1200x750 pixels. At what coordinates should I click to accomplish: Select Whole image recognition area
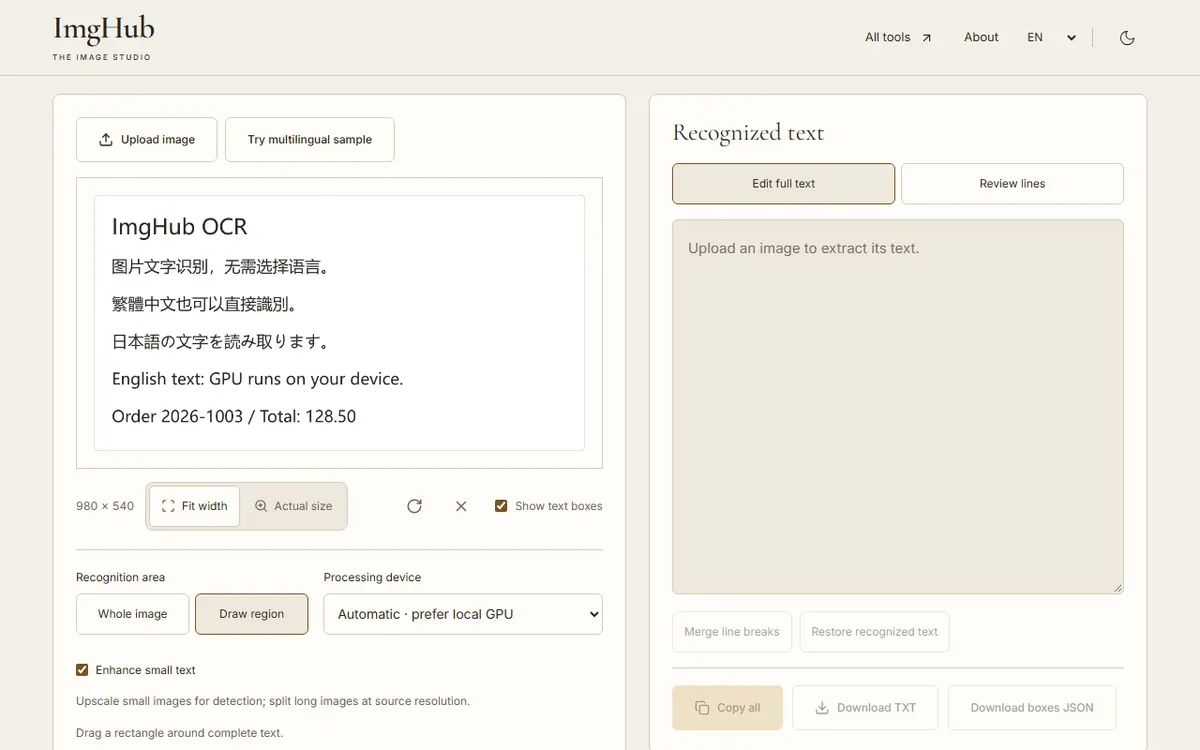[x=133, y=614]
